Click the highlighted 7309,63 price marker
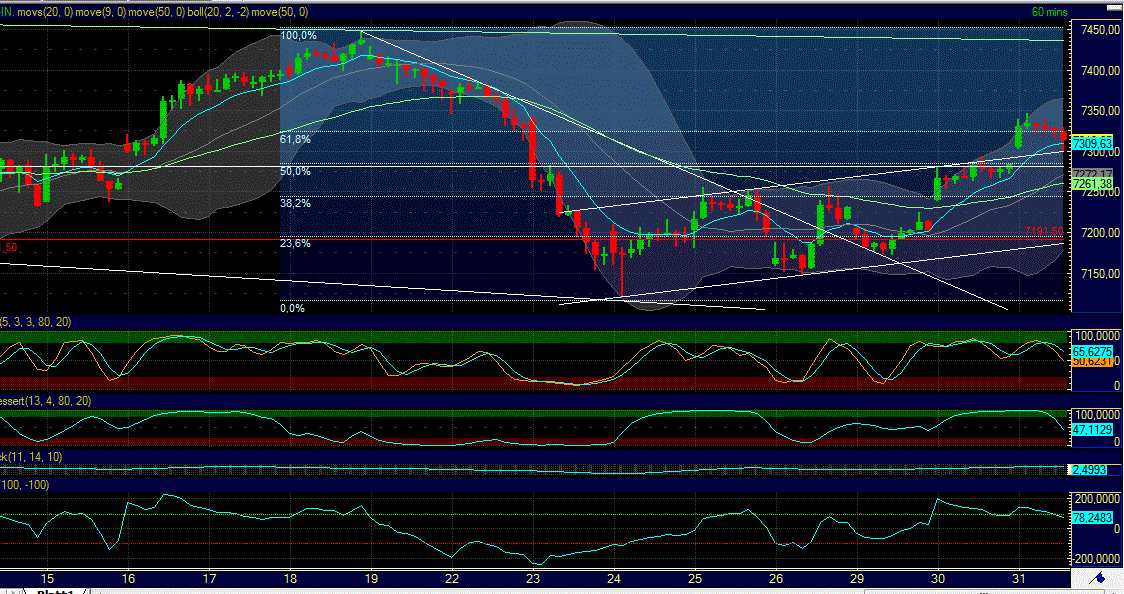This screenshot has height=594, width=1124. 1092,142
